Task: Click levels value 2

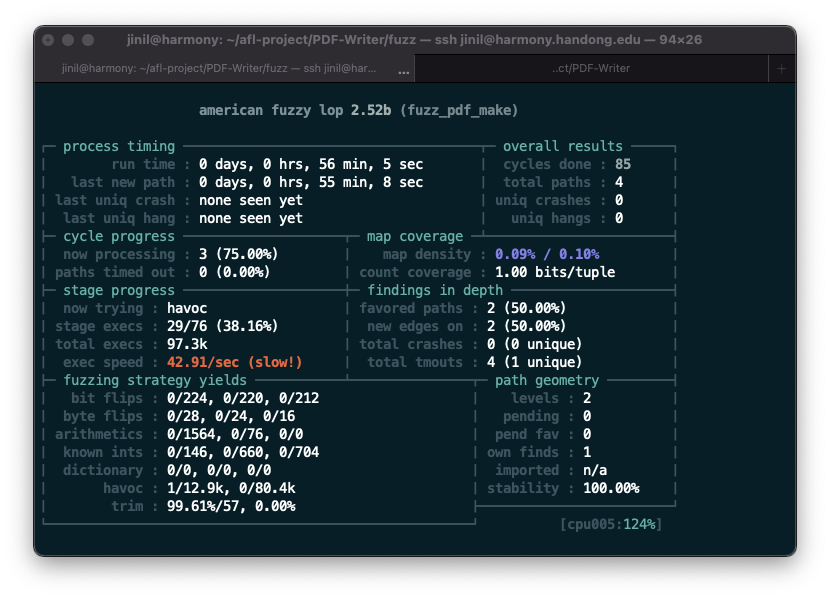Action: [x=587, y=398]
